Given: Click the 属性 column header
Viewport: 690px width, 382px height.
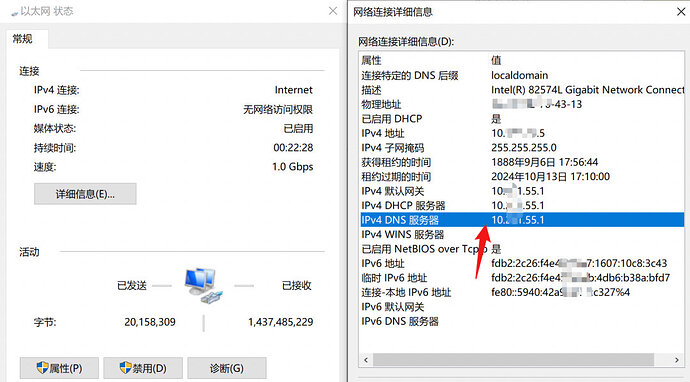Looking at the screenshot, I should pos(371,60).
